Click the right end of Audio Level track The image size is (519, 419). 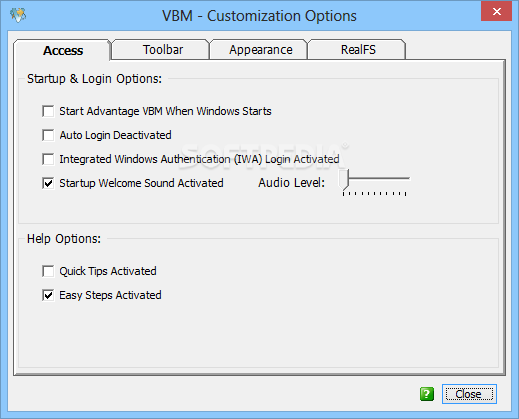click(407, 179)
